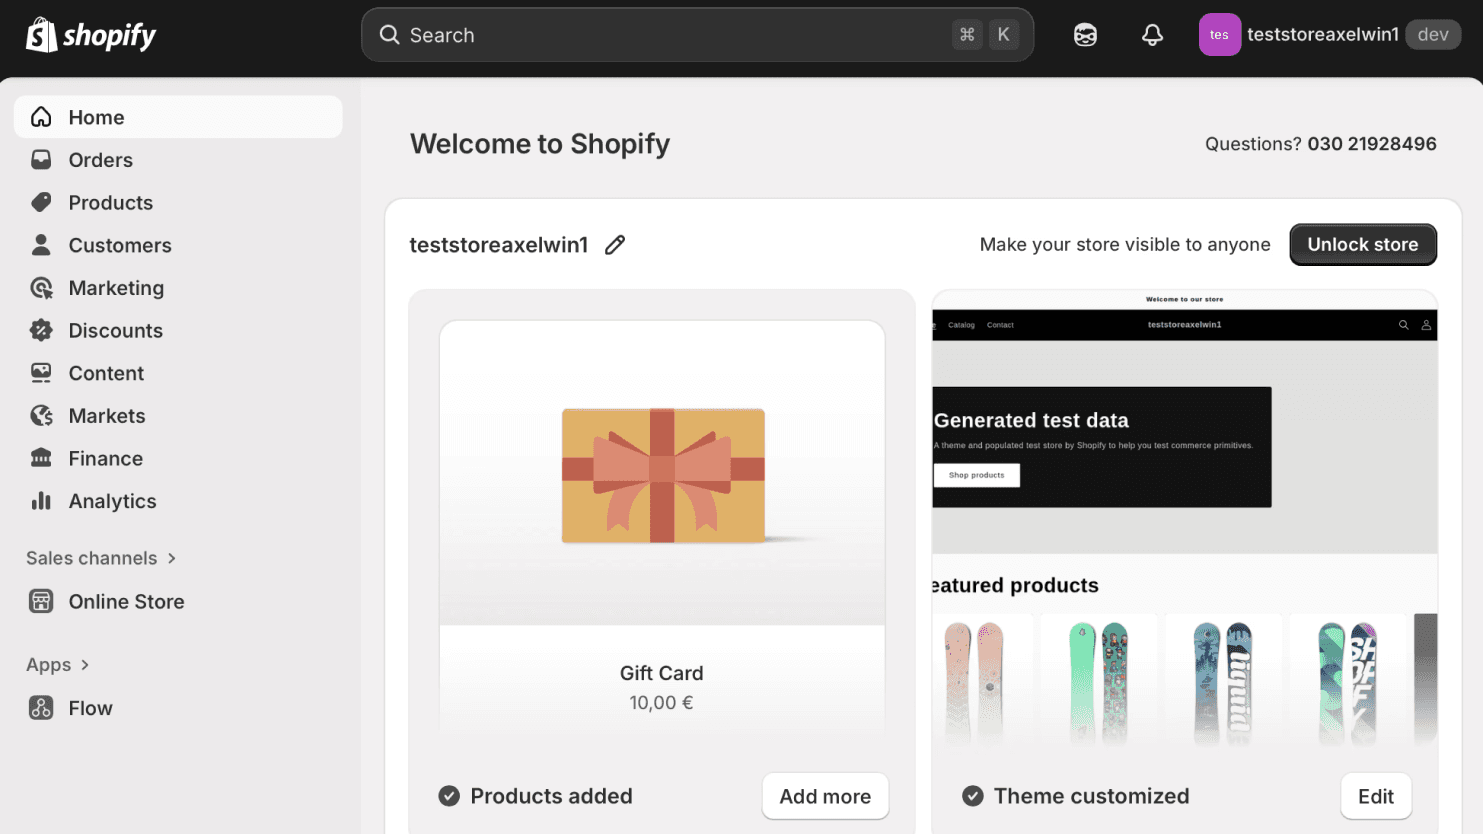
Task: Click the Theme customized checkmark
Action: (972, 796)
